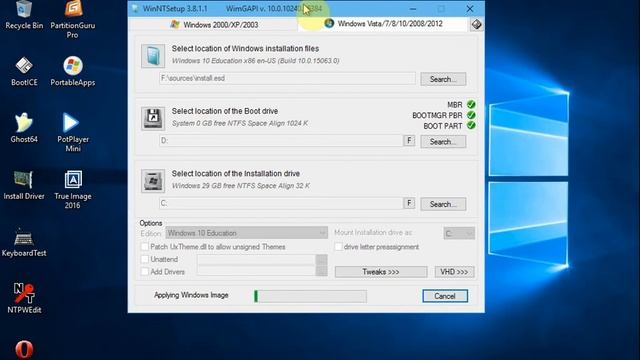Select True Image 2016 desktop icon
This screenshot has width=640, height=360.
pos(73,190)
